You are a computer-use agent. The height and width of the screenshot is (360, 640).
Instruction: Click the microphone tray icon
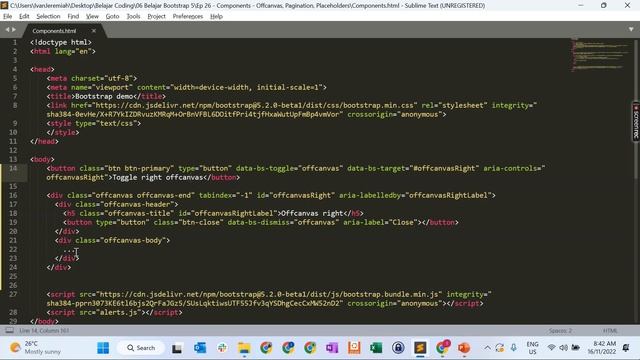[x=513, y=348]
